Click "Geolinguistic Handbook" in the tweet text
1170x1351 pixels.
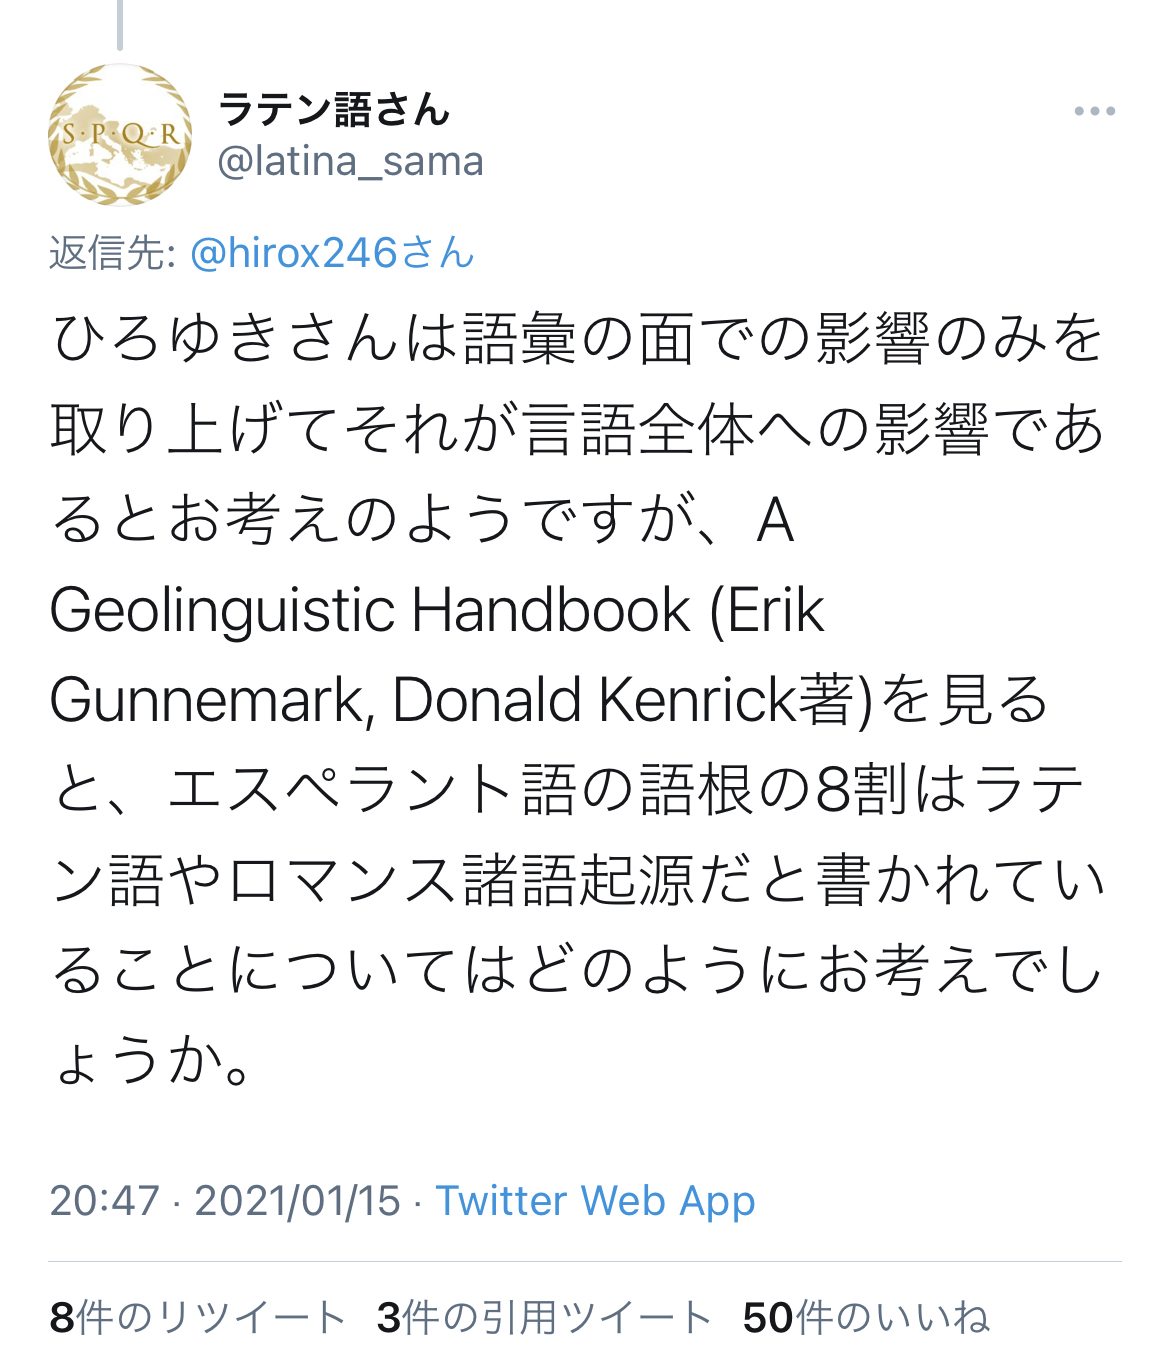pos(370,610)
